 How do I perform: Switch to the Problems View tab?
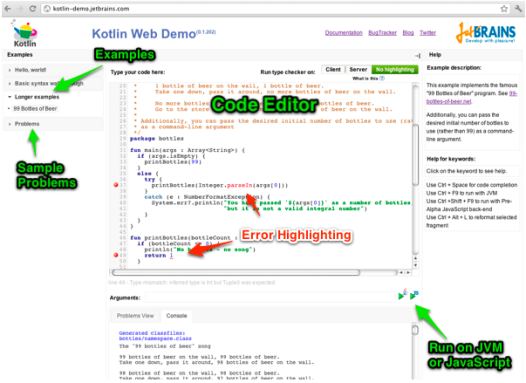pyautogui.click(x=135, y=316)
